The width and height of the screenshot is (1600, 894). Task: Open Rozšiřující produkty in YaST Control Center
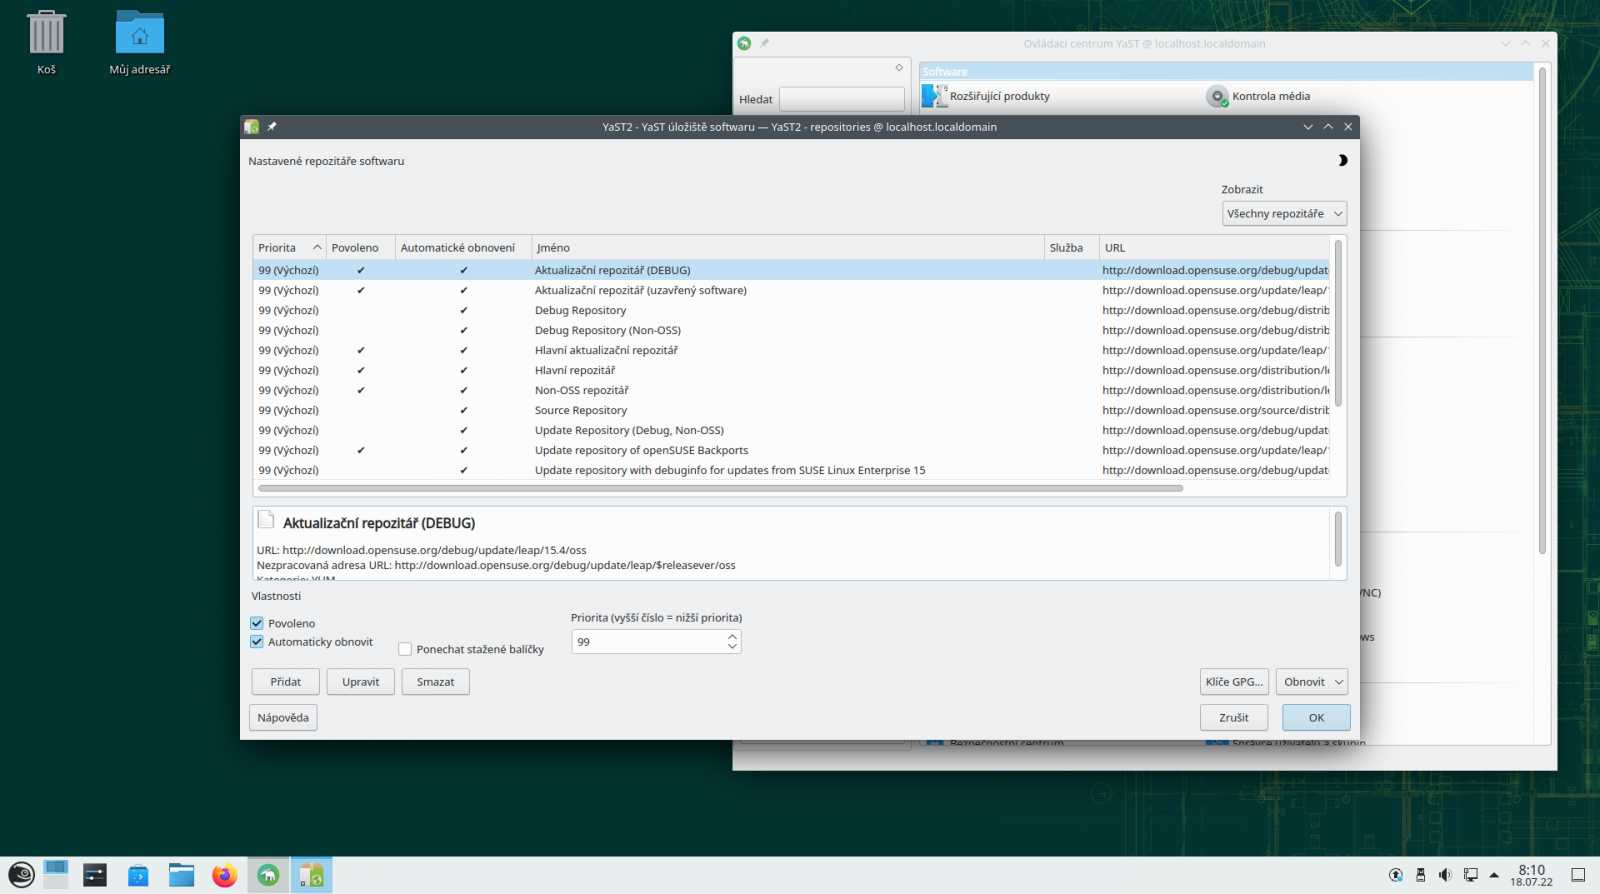pyautogui.click(x=986, y=96)
